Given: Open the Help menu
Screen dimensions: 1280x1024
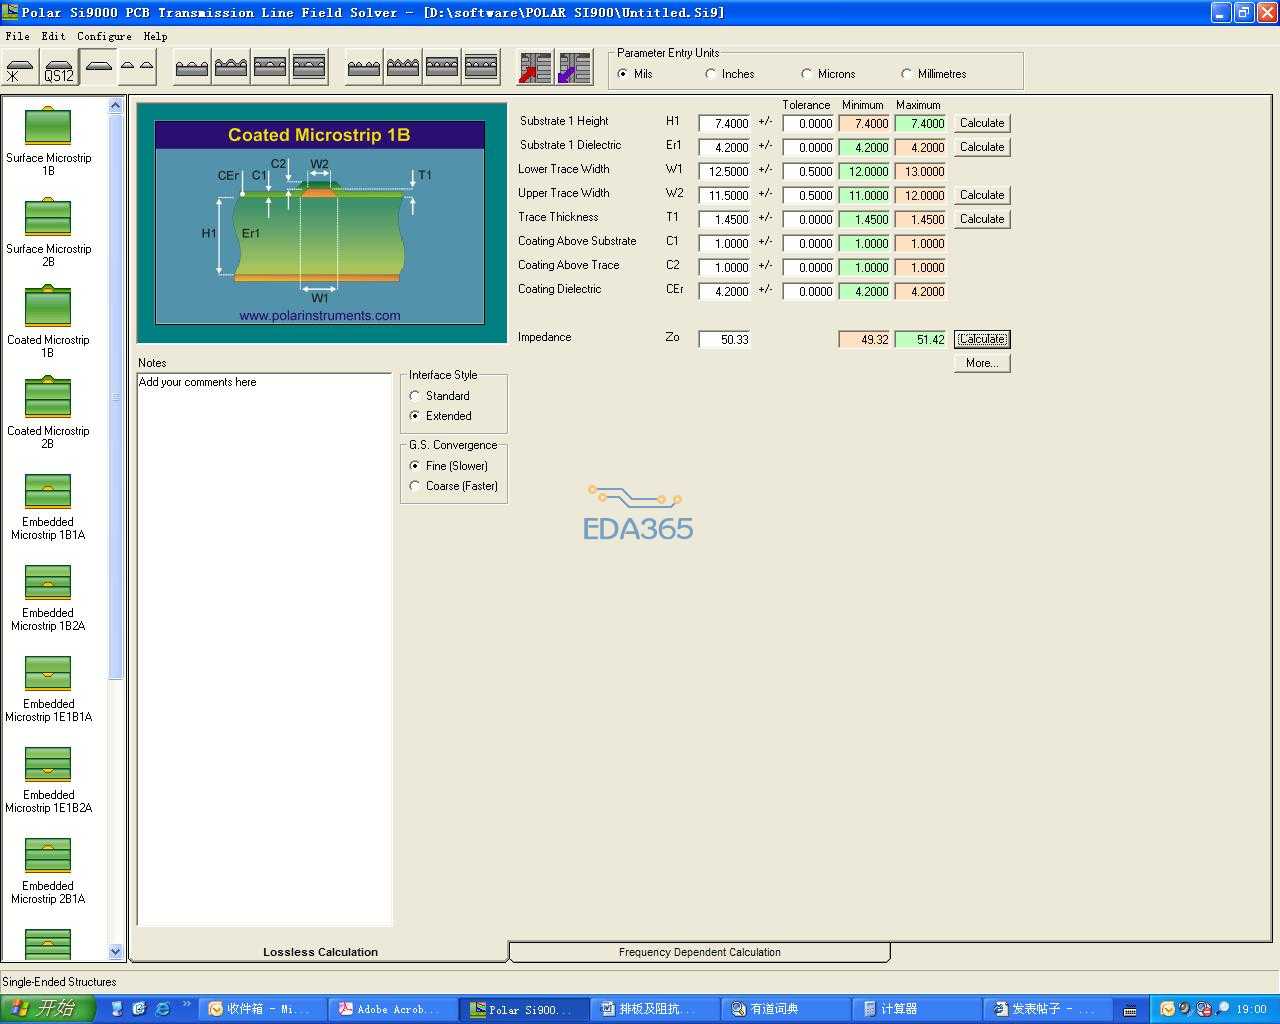Looking at the screenshot, I should coord(155,36).
